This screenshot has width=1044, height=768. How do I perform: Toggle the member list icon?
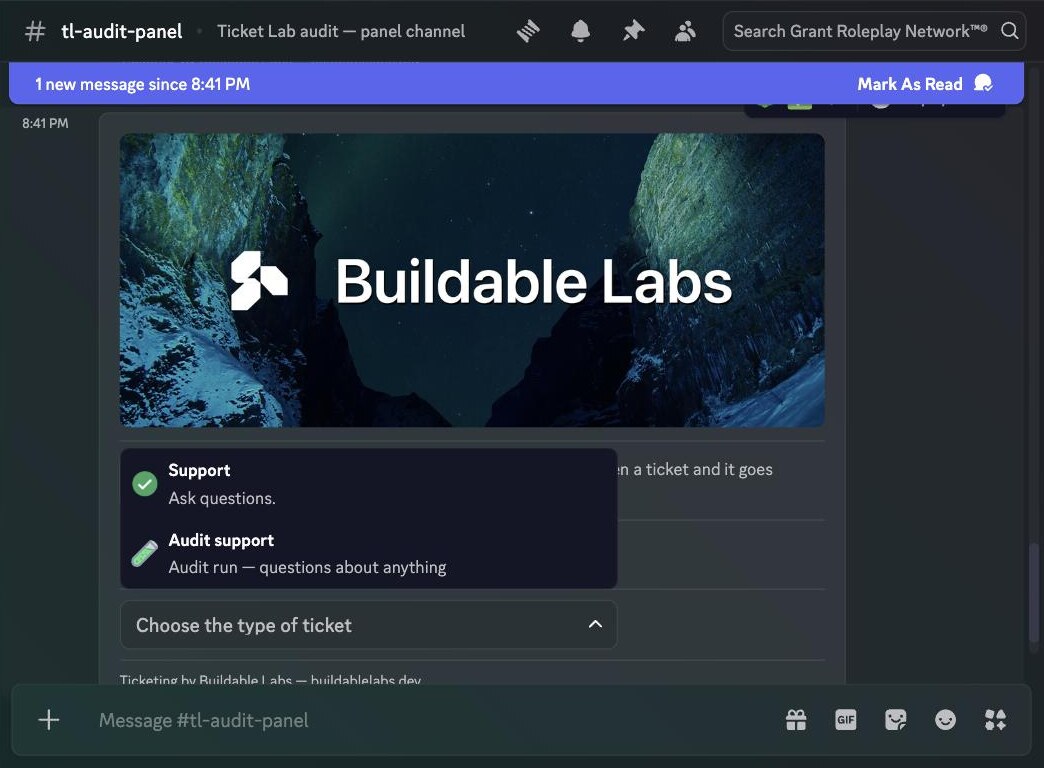point(684,31)
